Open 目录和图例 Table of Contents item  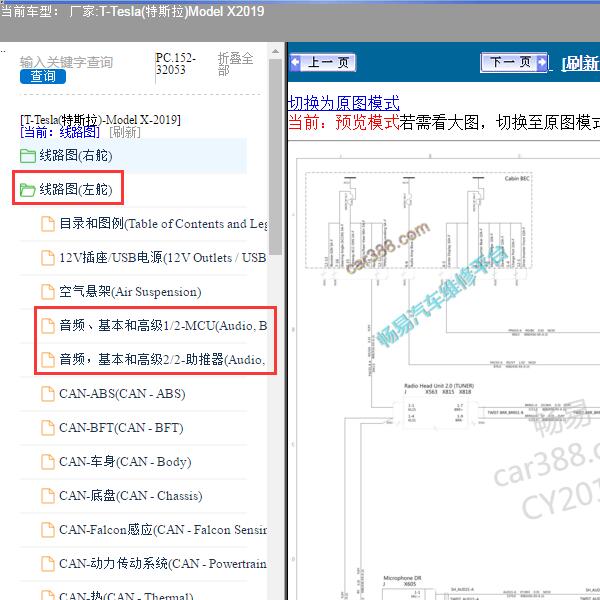coord(163,223)
